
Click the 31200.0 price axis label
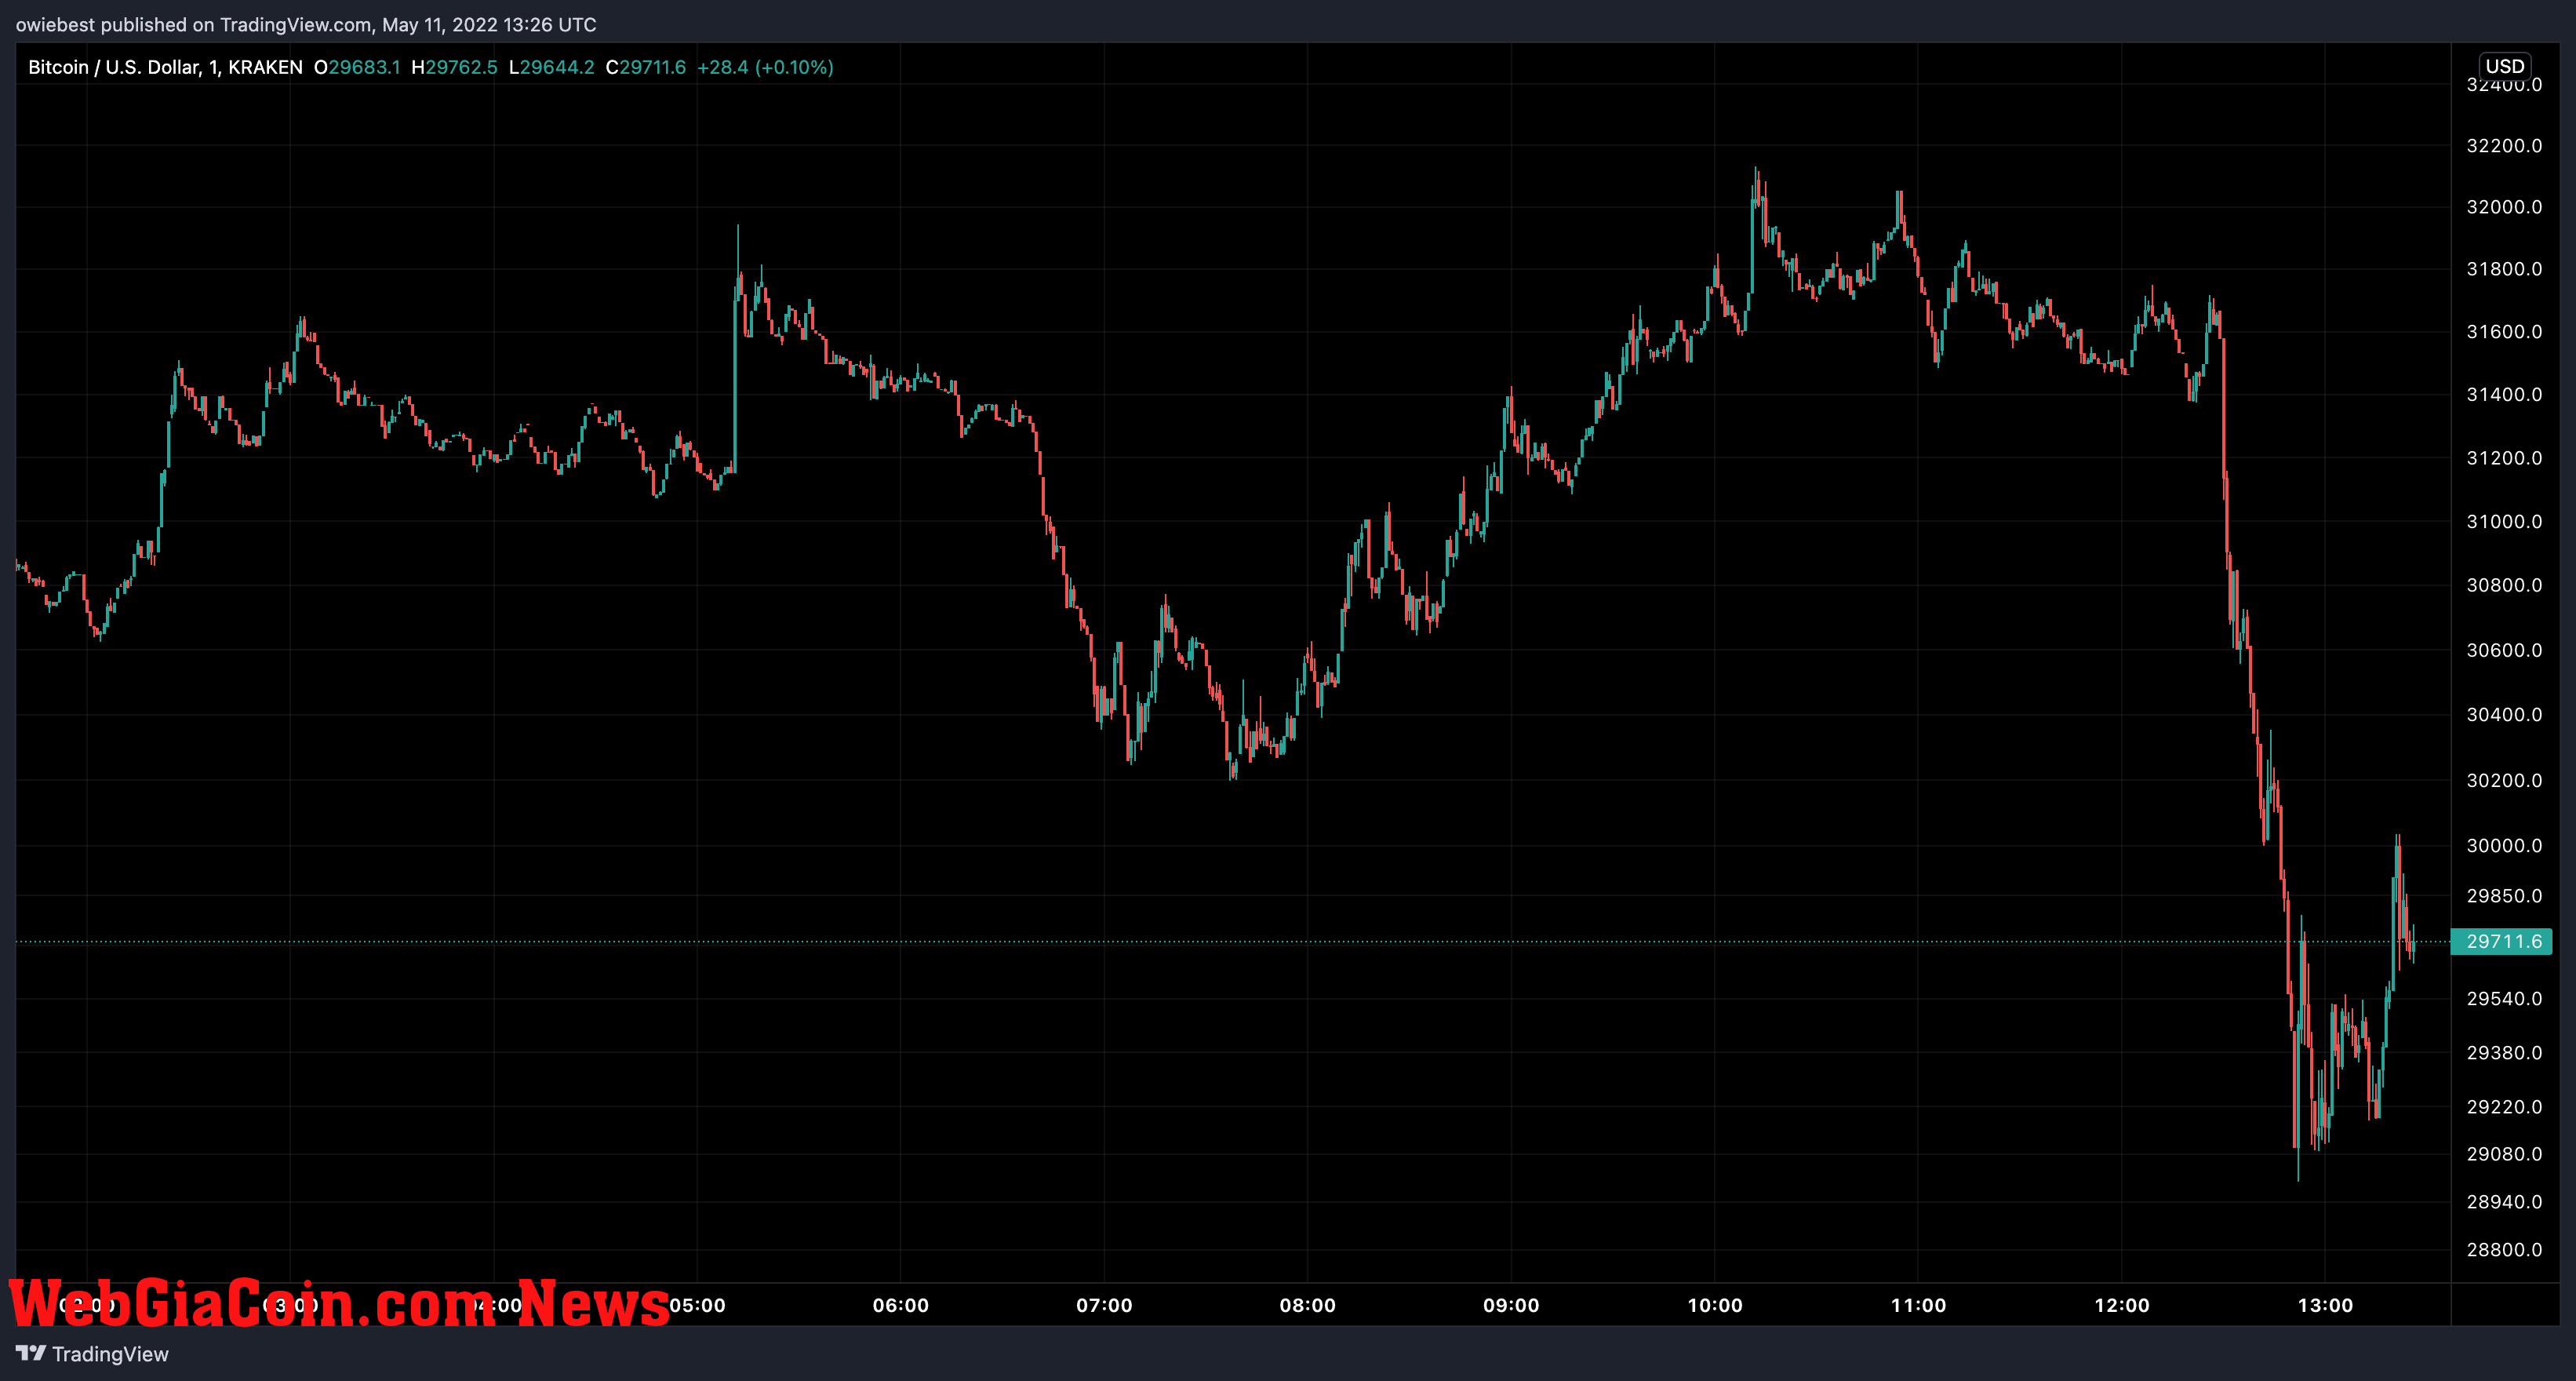tap(2504, 458)
